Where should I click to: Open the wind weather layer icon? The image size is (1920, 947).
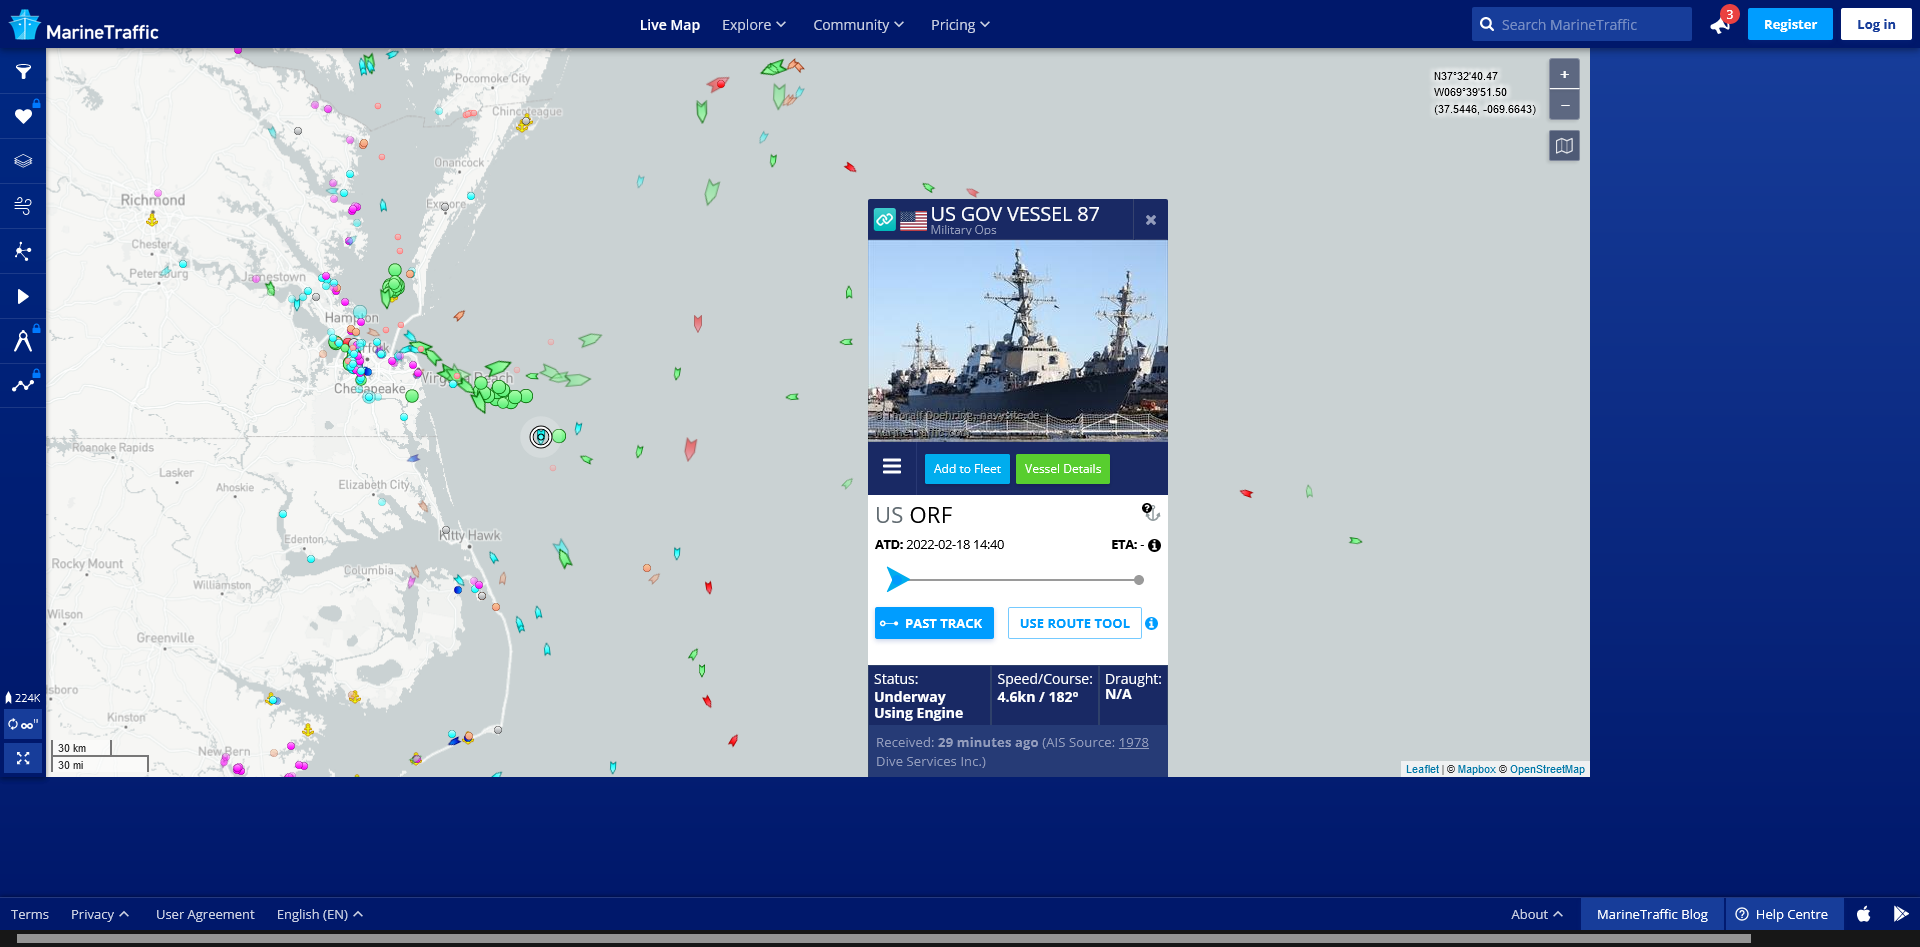(23, 206)
